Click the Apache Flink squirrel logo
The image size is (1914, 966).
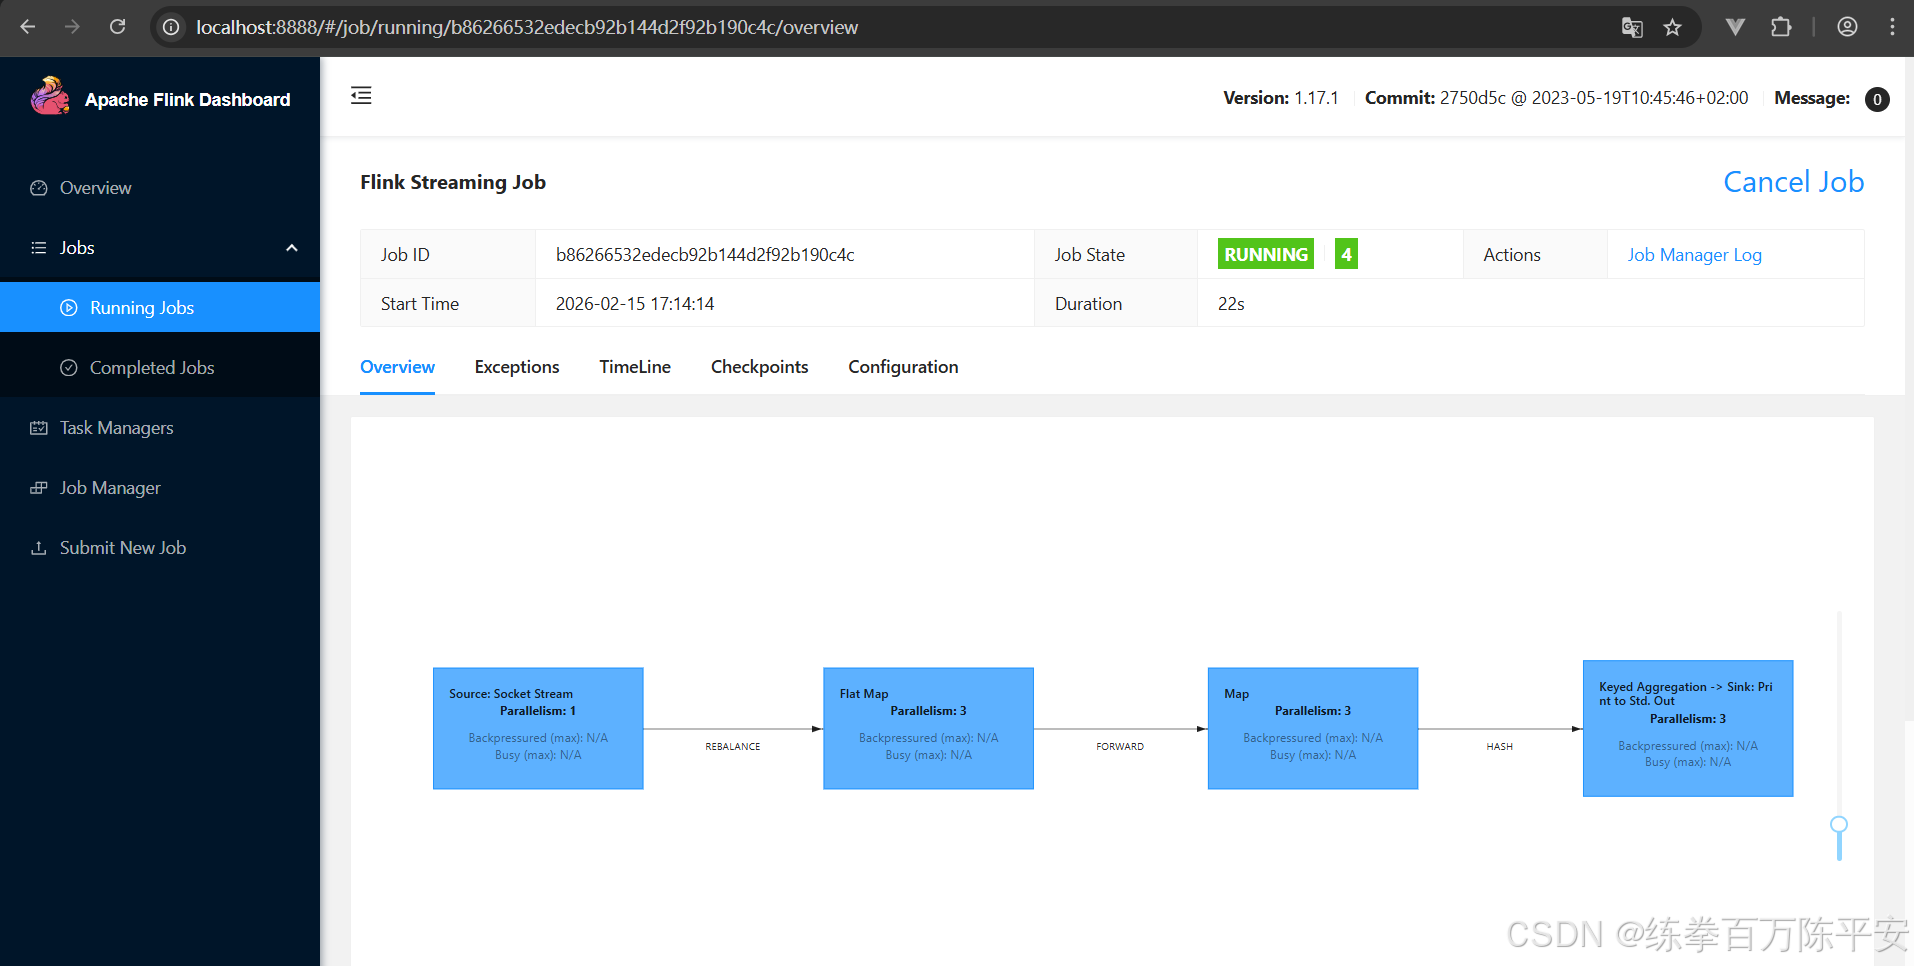50,97
